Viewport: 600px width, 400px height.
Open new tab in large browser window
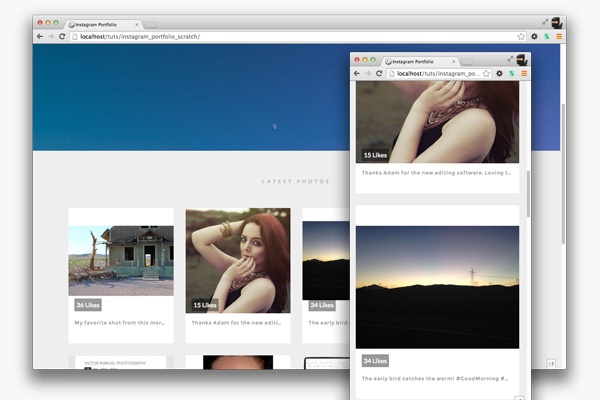(150, 25)
